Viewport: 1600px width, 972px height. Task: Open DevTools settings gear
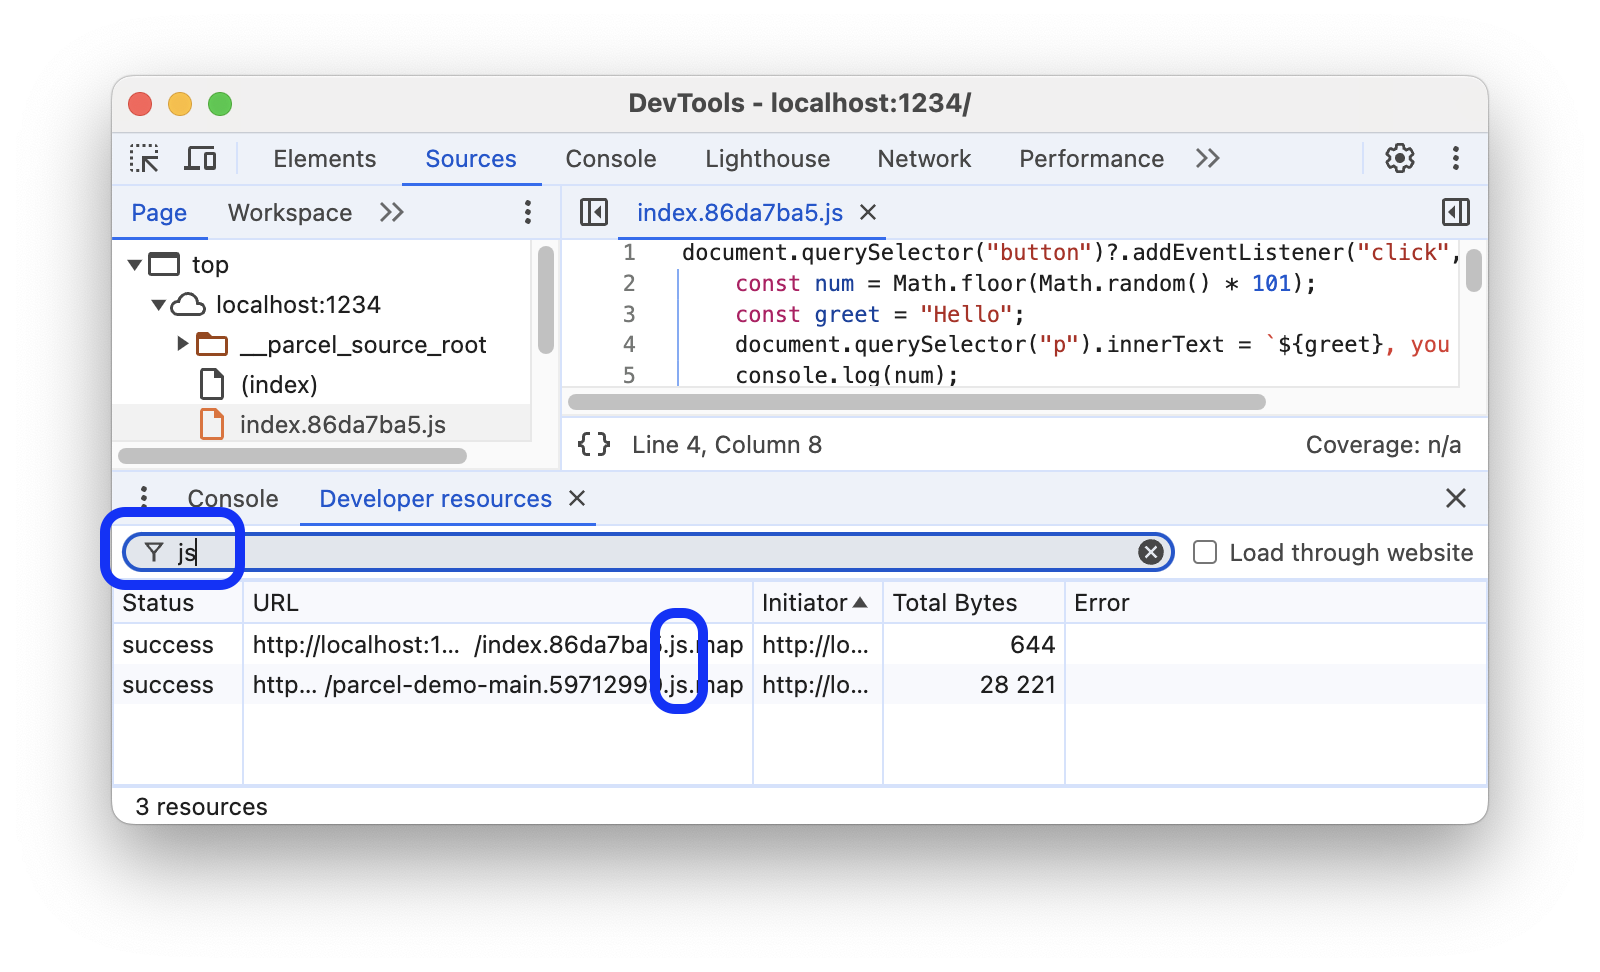click(1400, 158)
